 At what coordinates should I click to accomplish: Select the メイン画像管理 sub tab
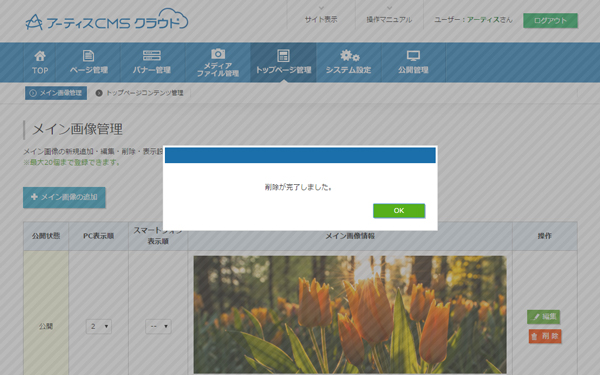coord(56,93)
